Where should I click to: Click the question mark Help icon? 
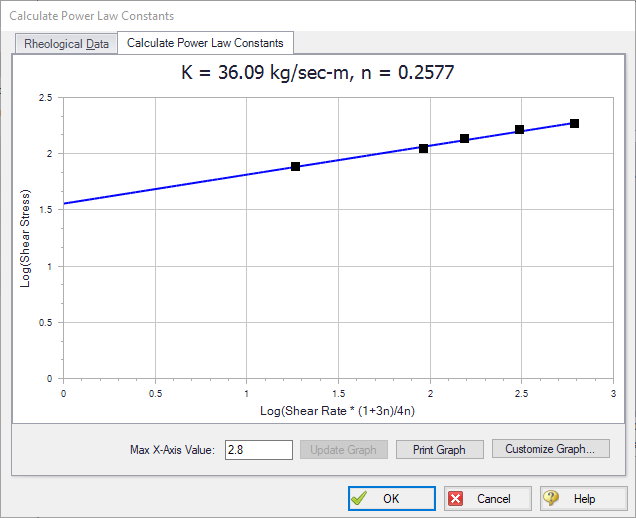(x=551, y=499)
